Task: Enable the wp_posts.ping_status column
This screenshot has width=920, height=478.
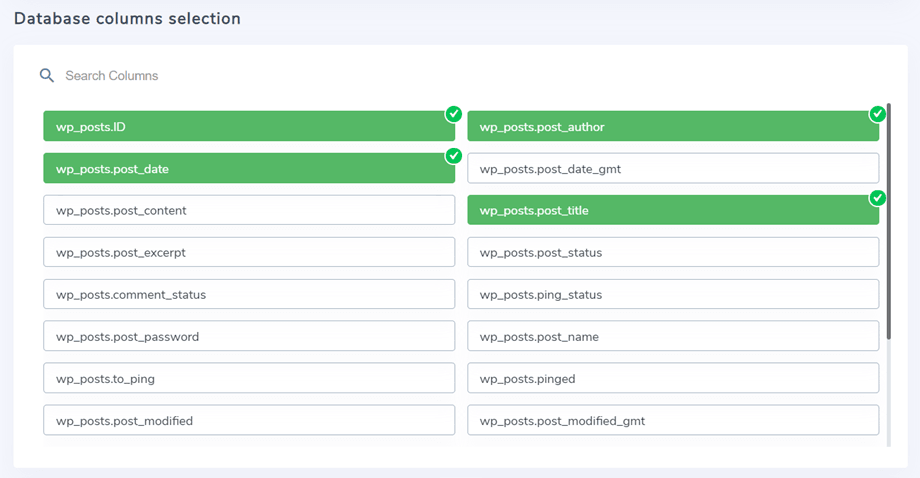Action: 673,294
